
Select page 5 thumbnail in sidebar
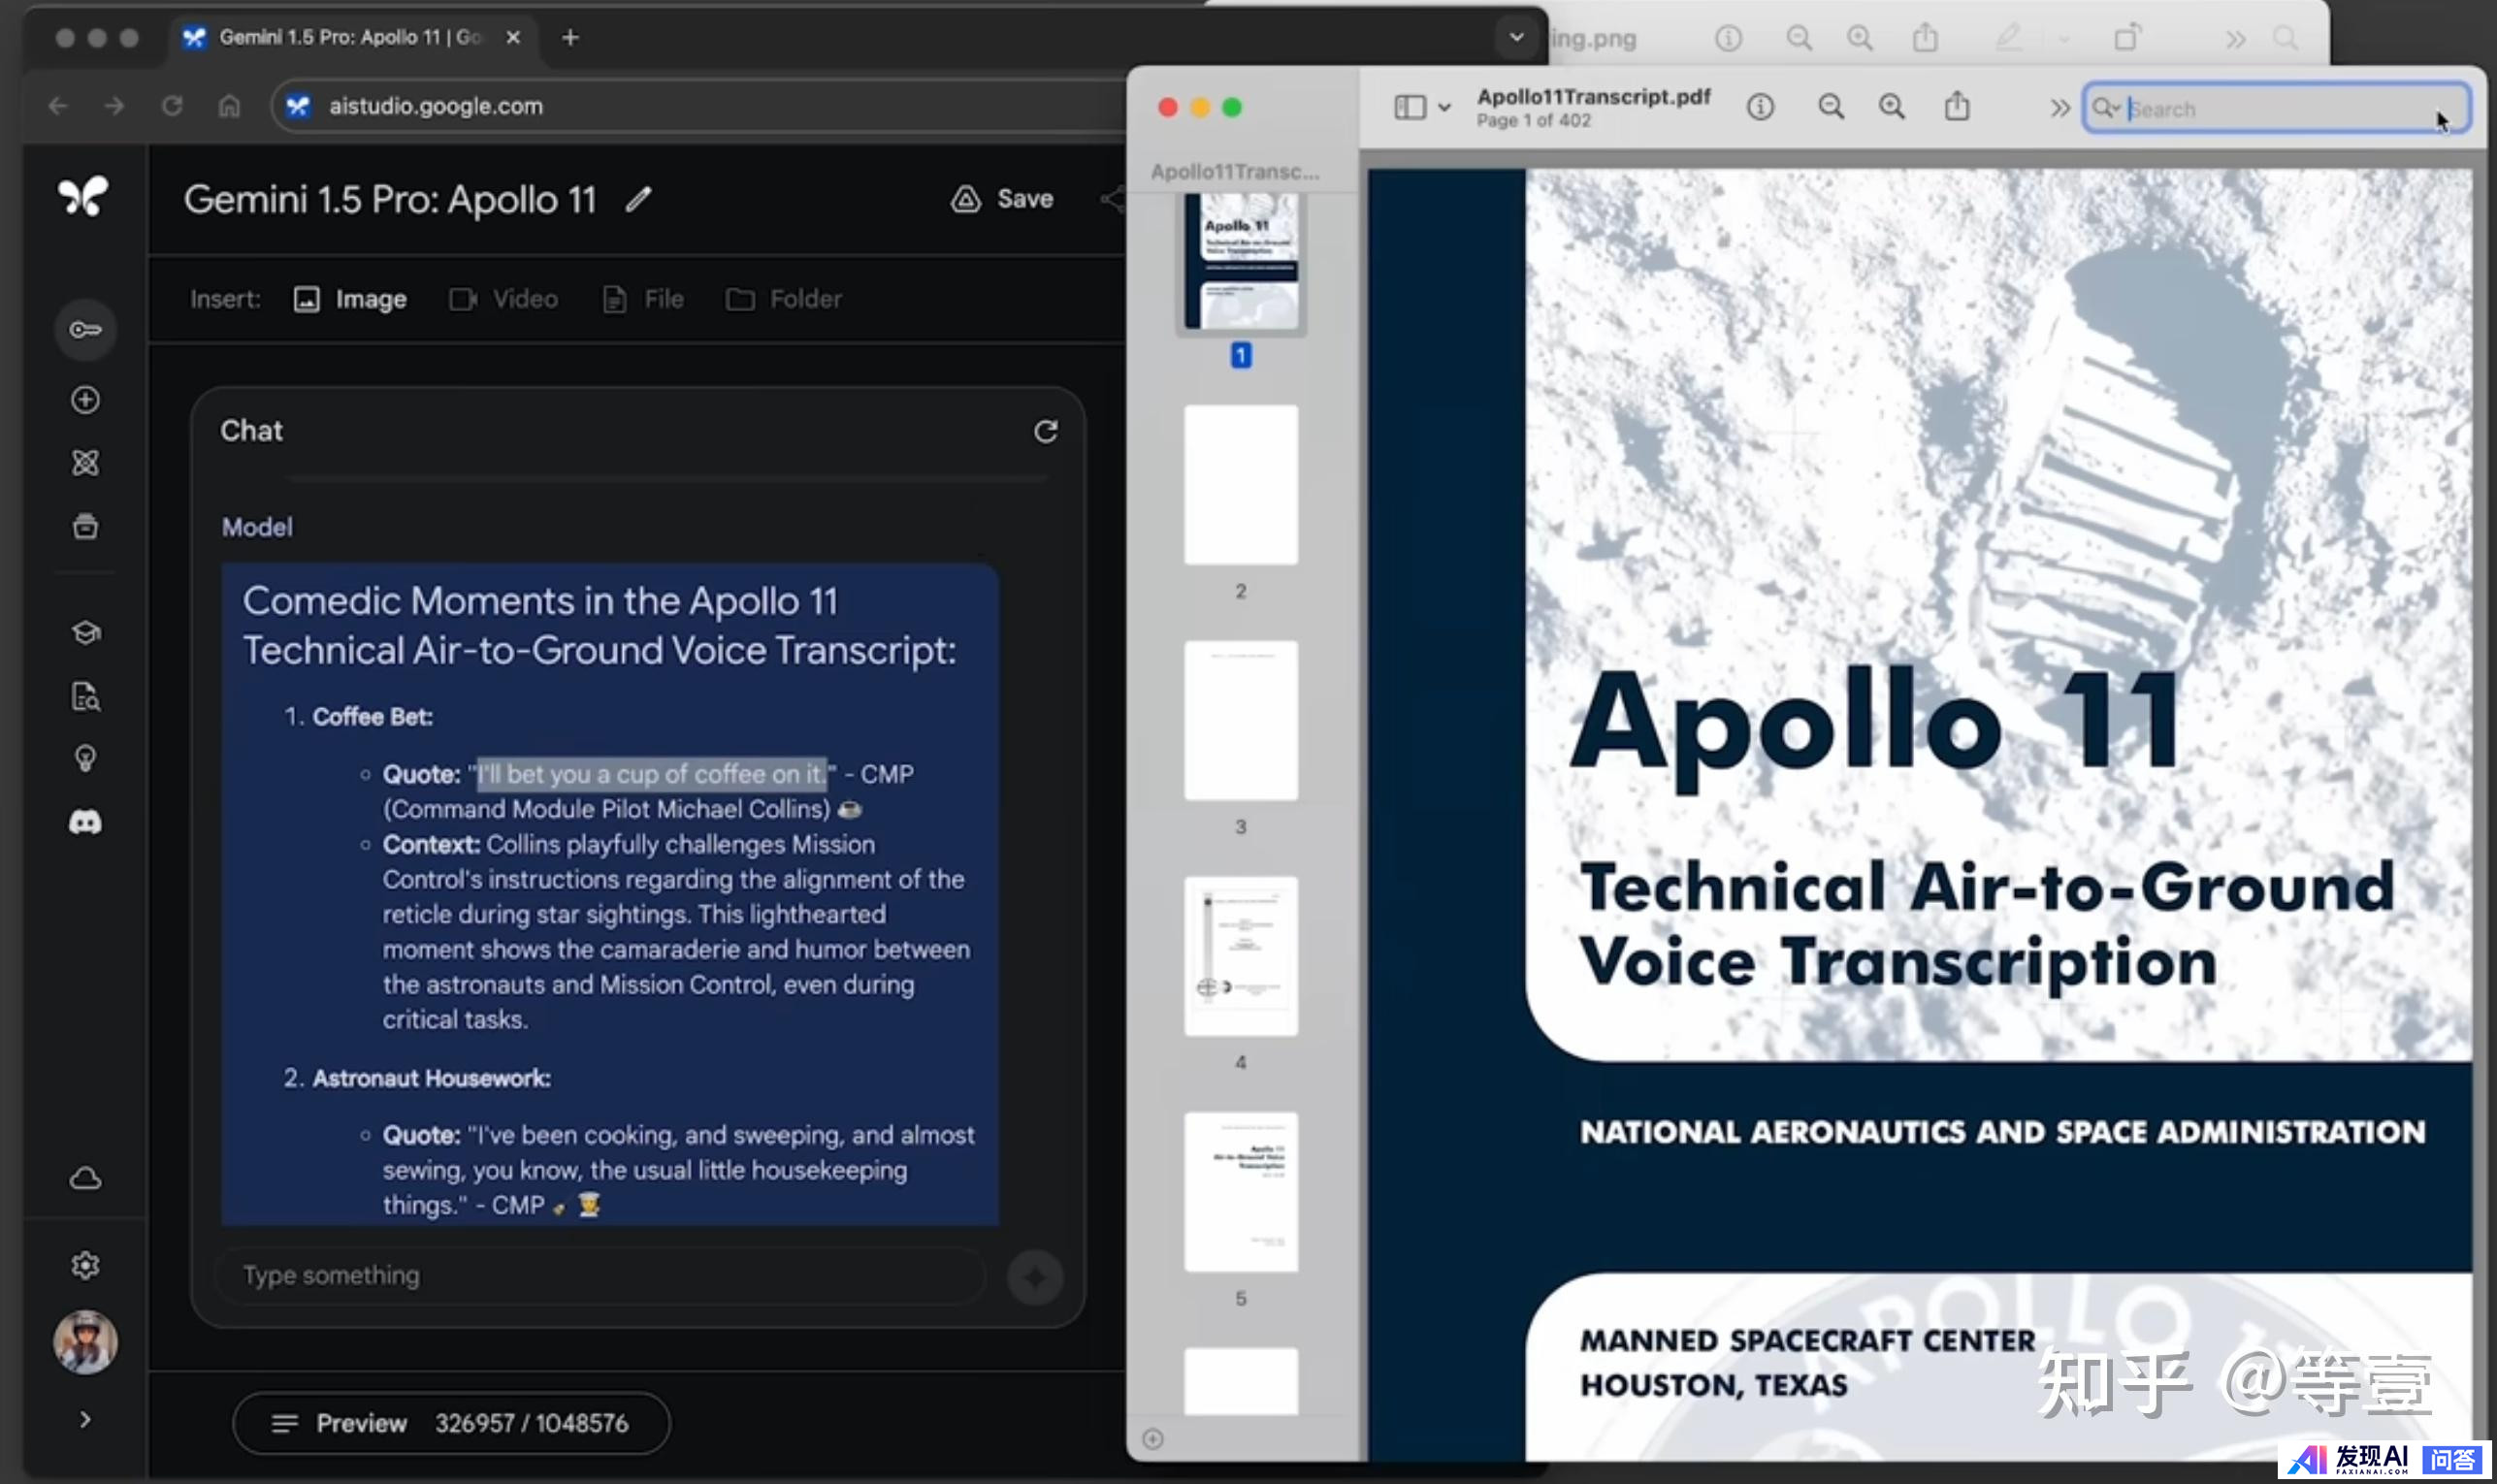click(1241, 1192)
